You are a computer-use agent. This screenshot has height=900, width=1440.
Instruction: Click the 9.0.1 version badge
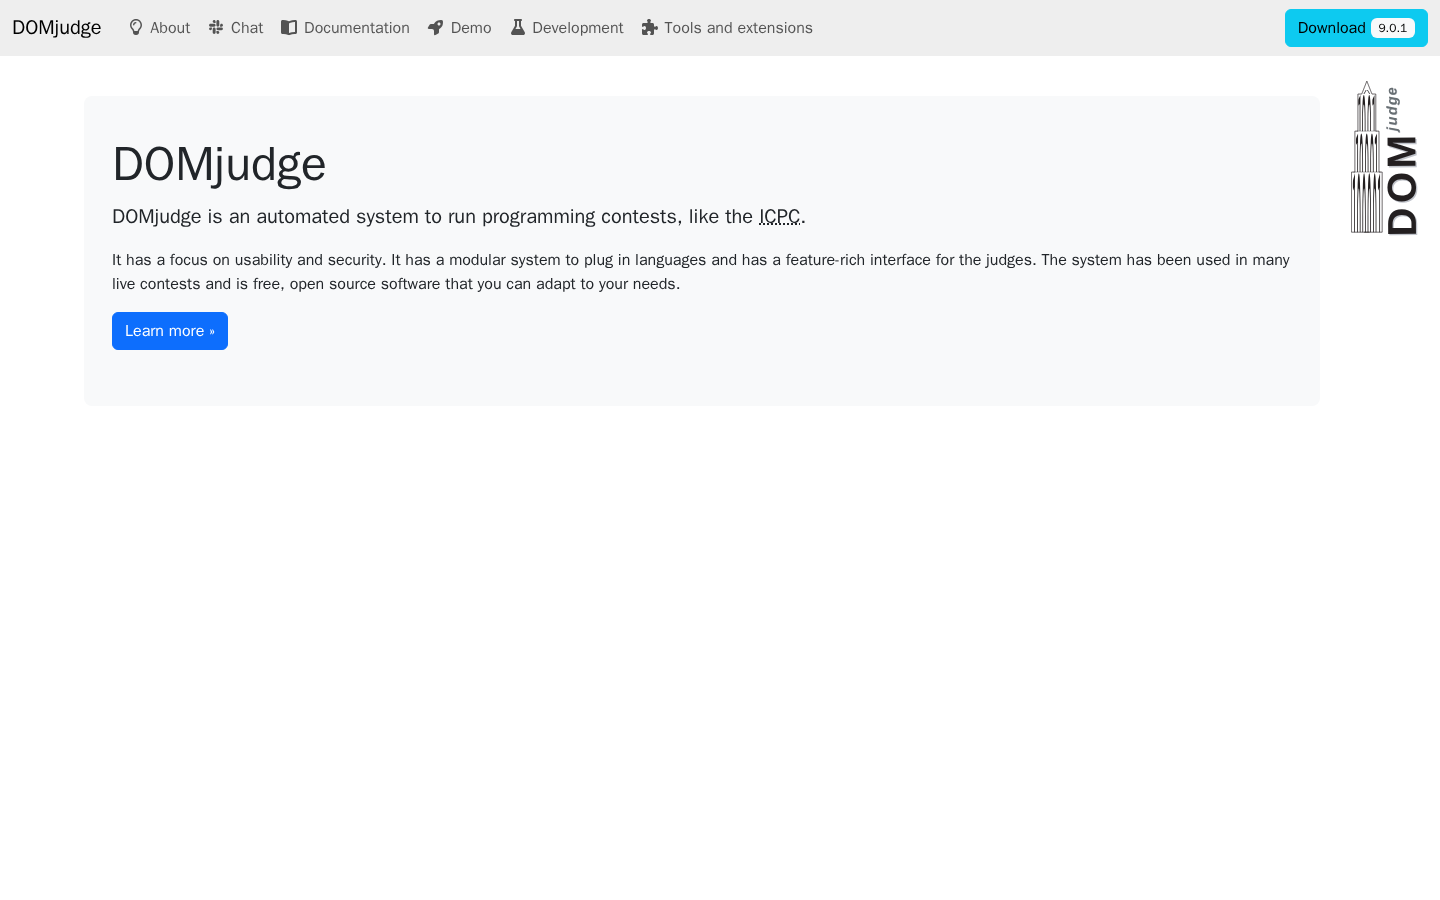(x=1392, y=28)
